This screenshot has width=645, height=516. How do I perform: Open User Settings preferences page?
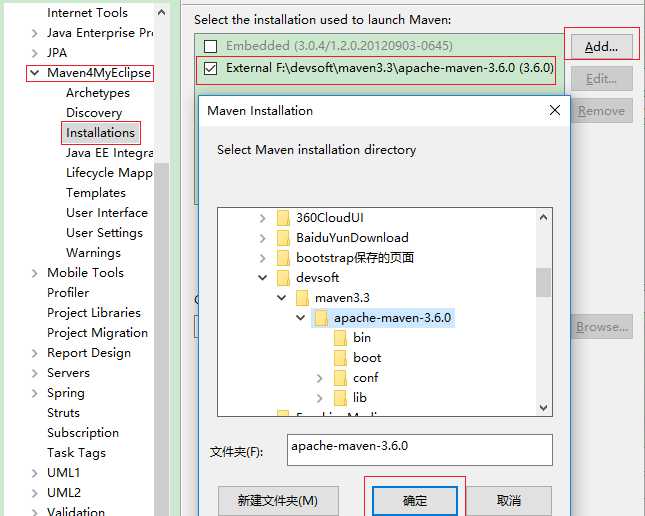coord(104,233)
